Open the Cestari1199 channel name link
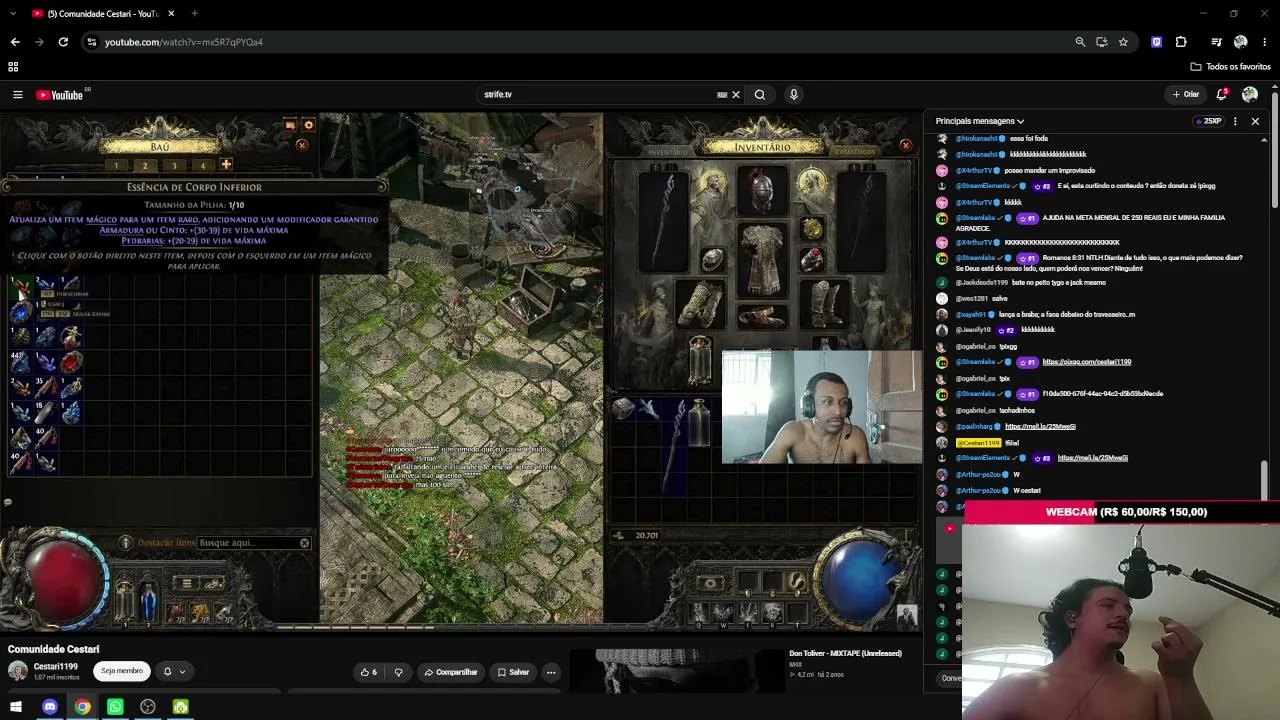This screenshot has height=720, width=1280. tap(56, 666)
